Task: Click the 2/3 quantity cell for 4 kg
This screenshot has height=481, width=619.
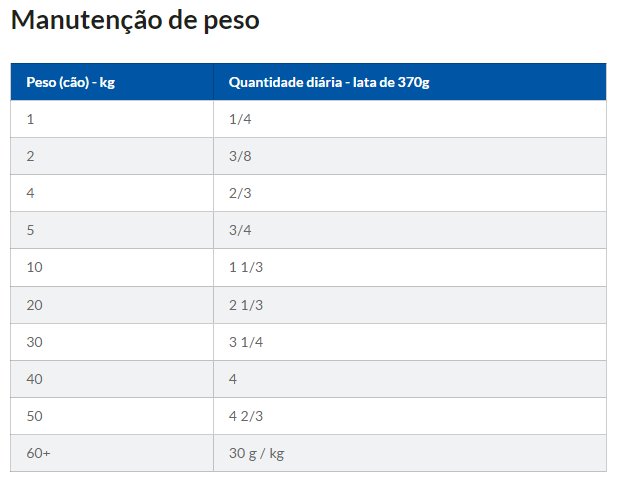Action: click(x=240, y=193)
